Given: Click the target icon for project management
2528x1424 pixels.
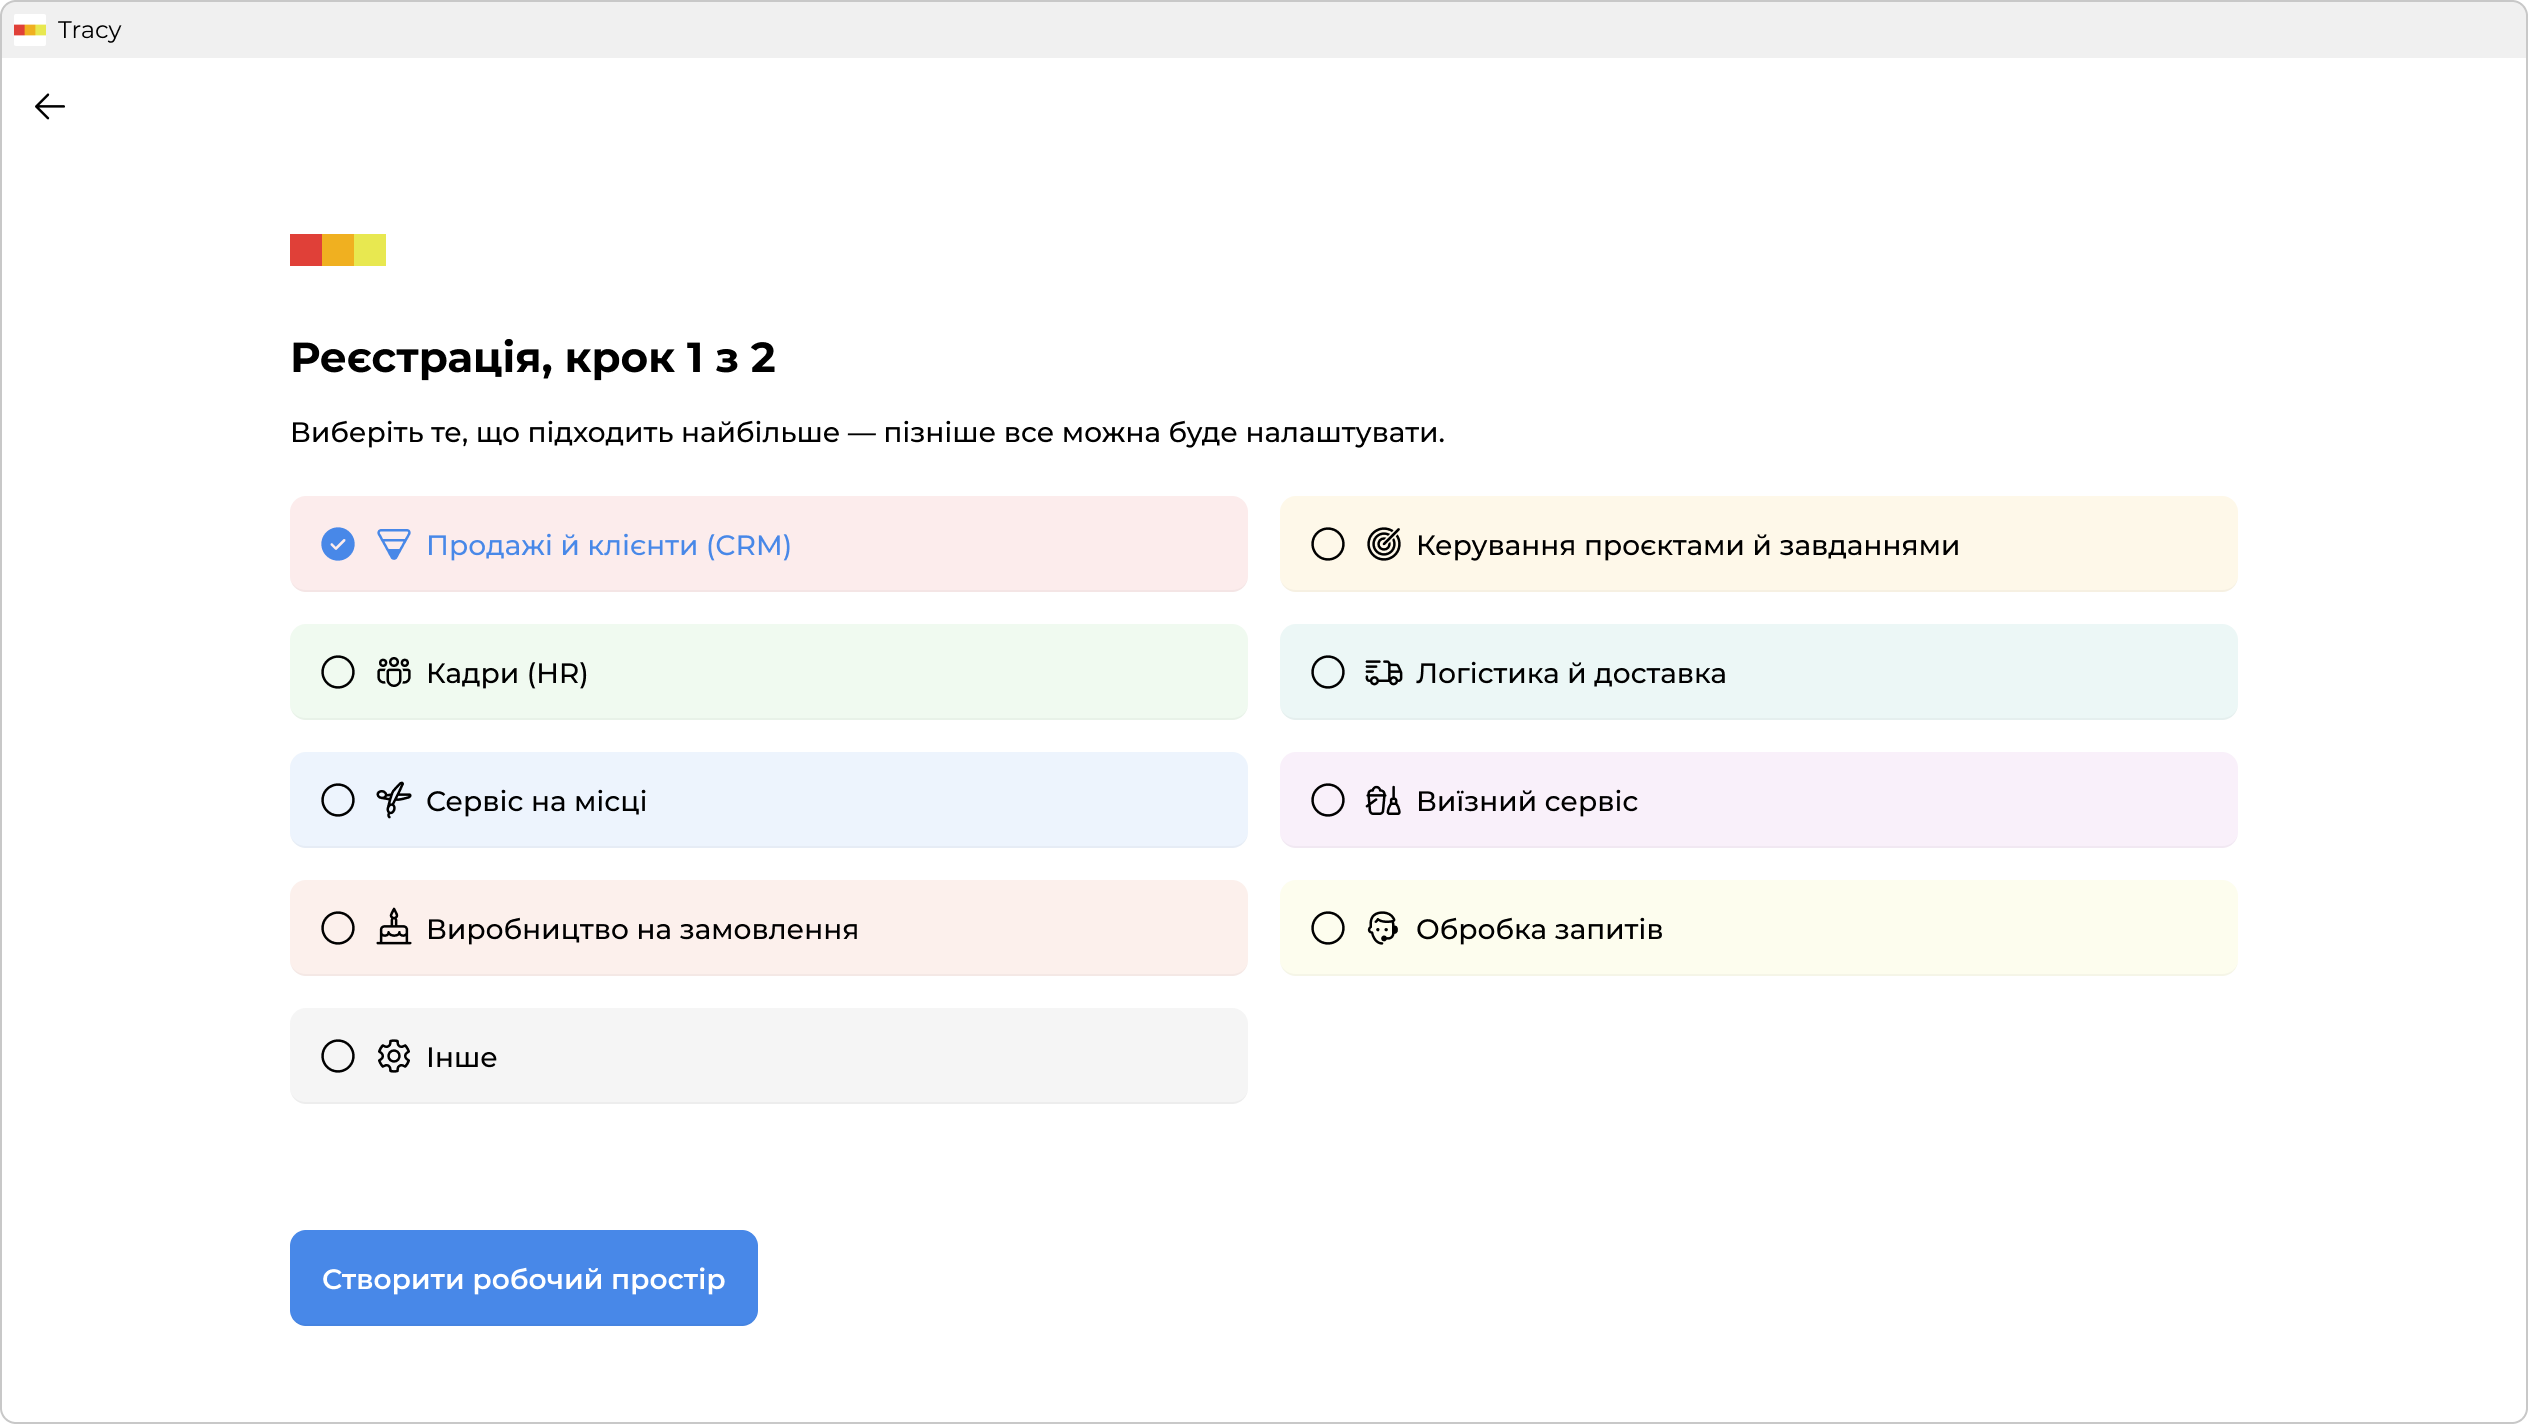Looking at the screenshot, I should pyautogui.click(x=1383, y=545).
